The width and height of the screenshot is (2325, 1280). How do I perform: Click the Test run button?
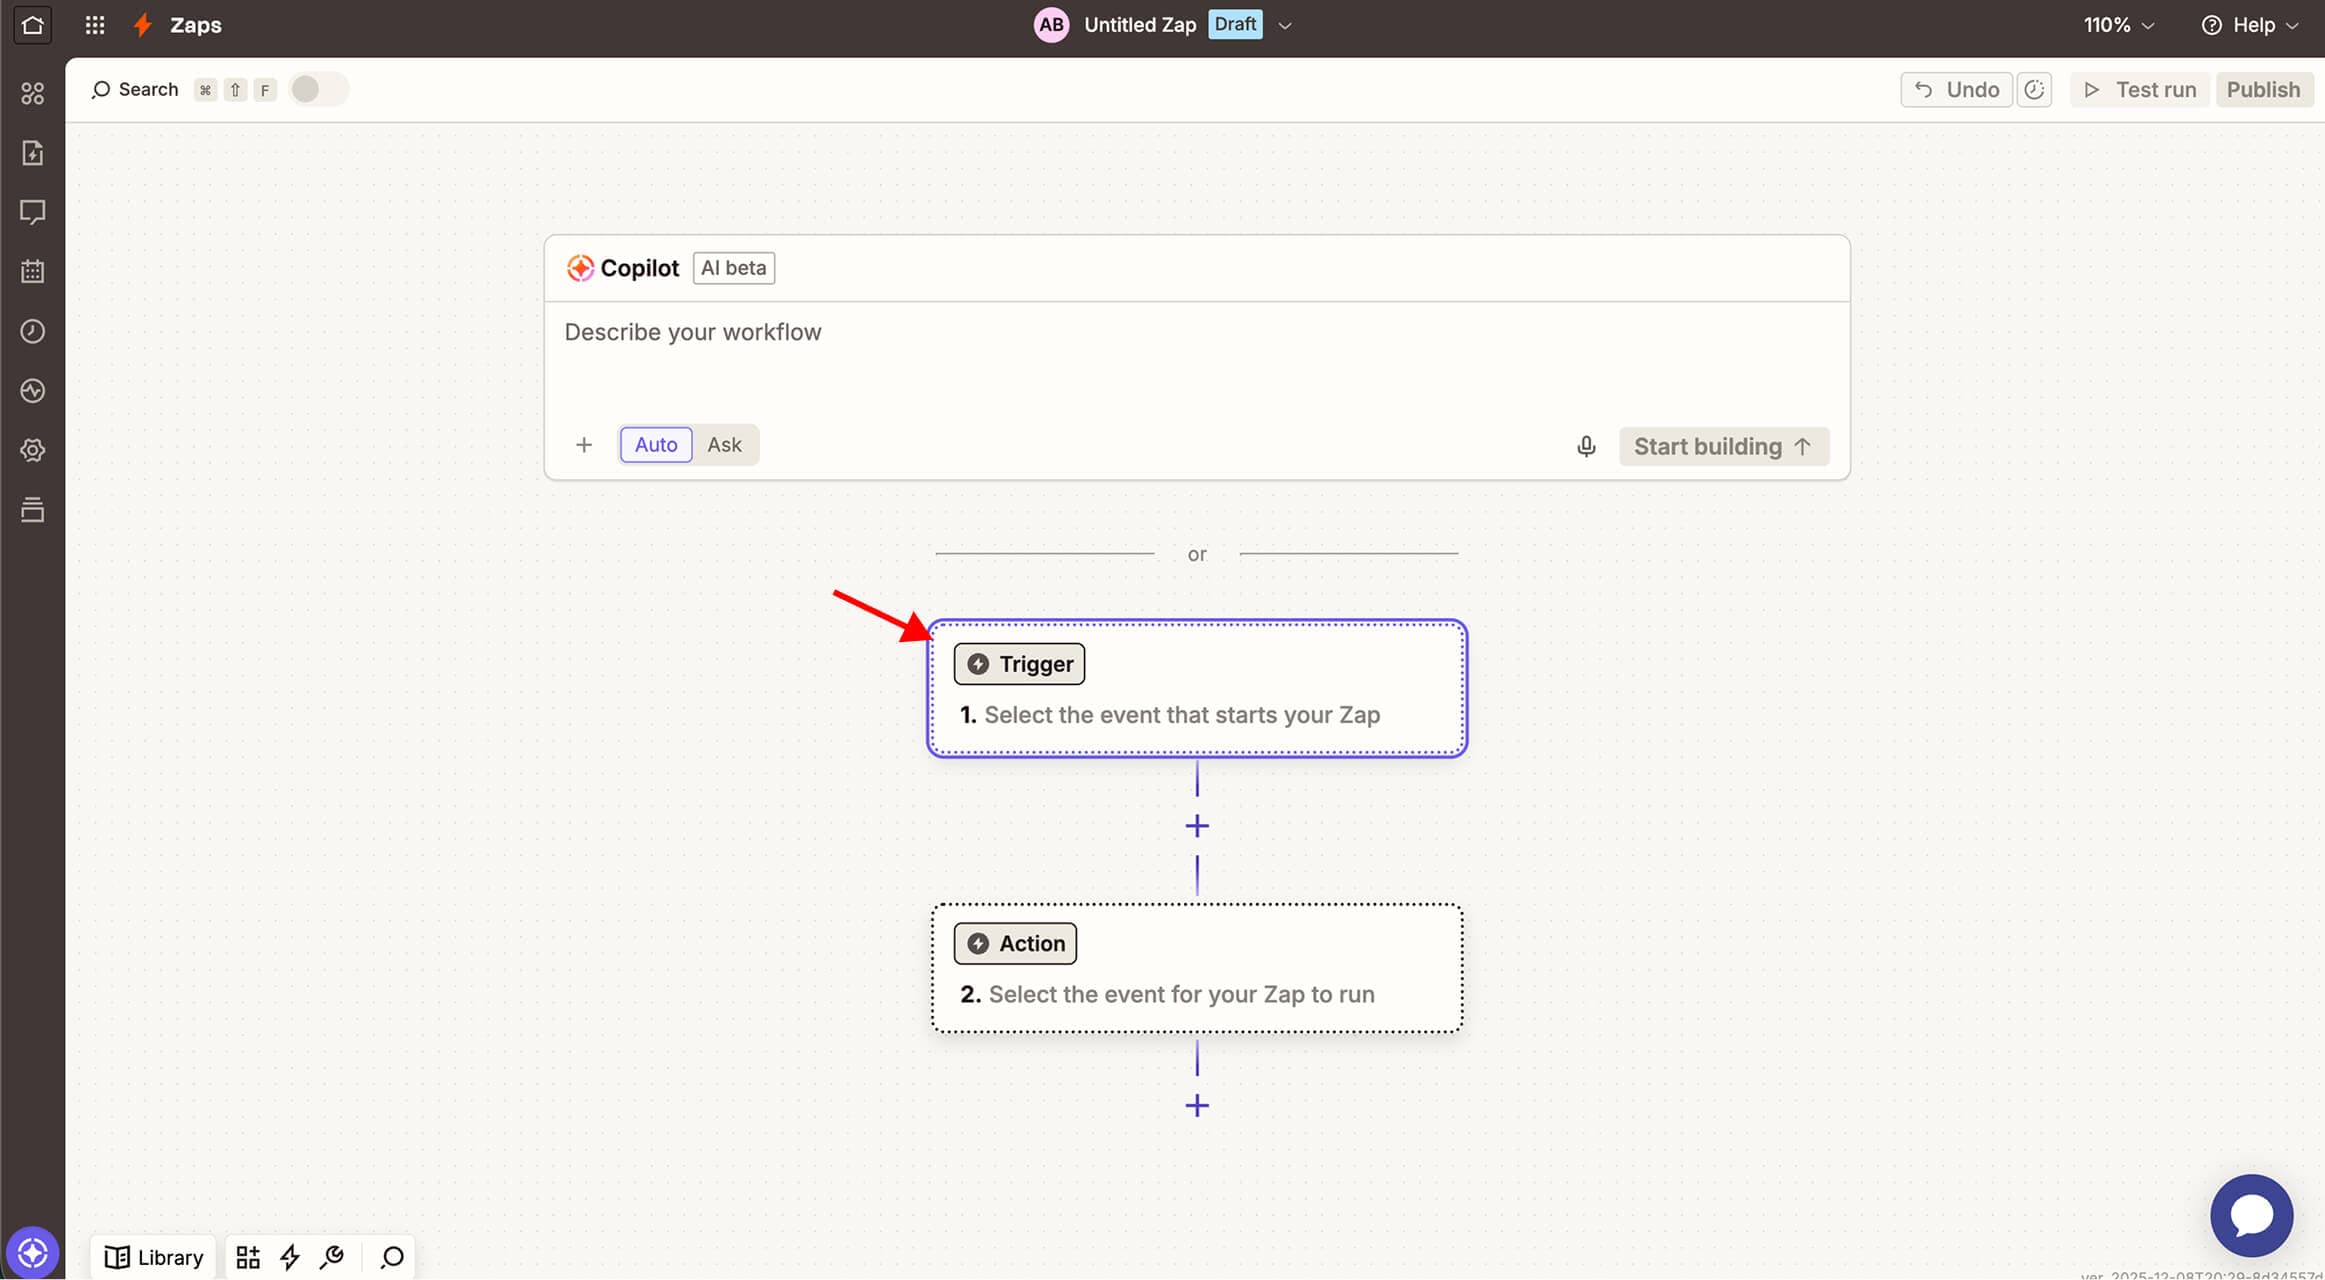tap(2140, 90)
